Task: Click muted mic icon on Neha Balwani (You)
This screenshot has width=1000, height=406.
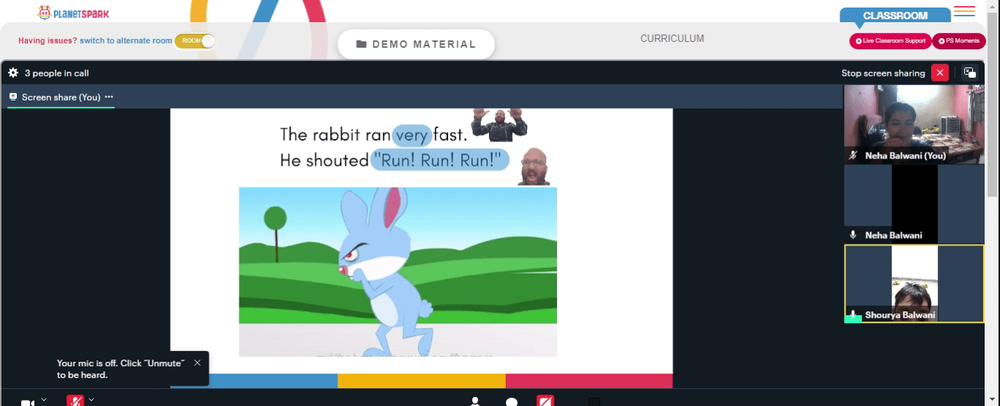Action: point(853,155)
